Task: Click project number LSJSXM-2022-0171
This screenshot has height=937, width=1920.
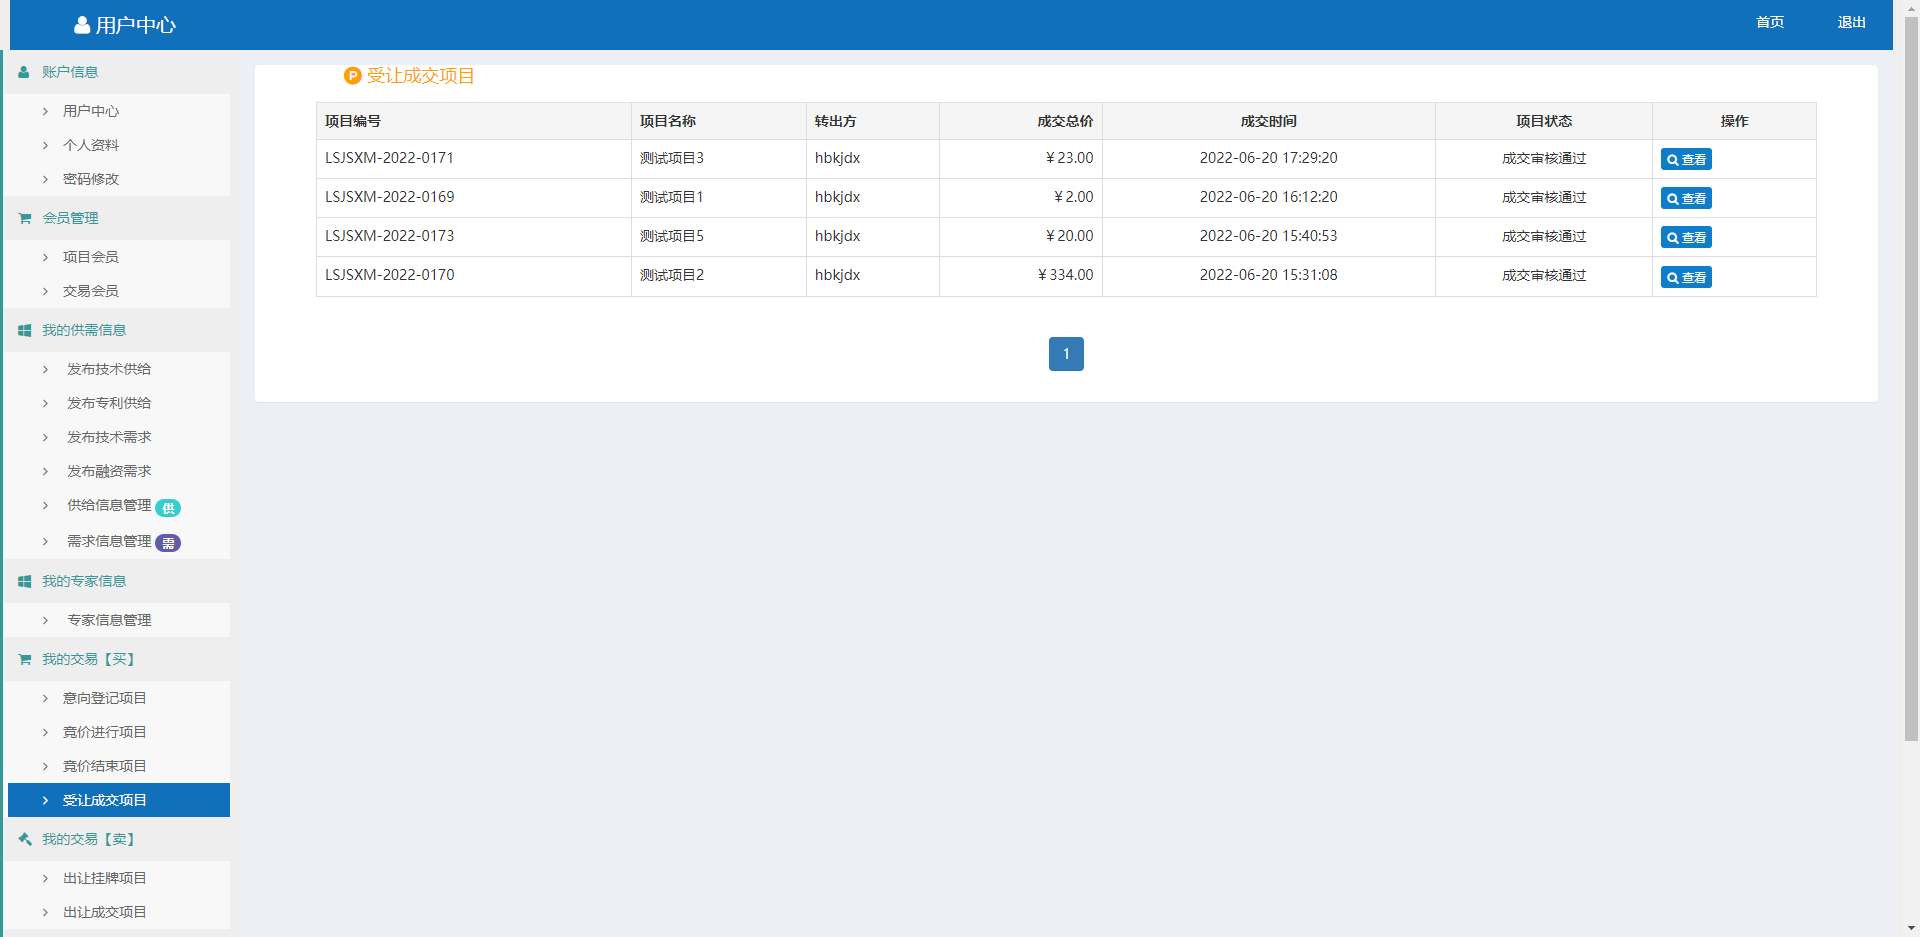Action: point(389,158)
